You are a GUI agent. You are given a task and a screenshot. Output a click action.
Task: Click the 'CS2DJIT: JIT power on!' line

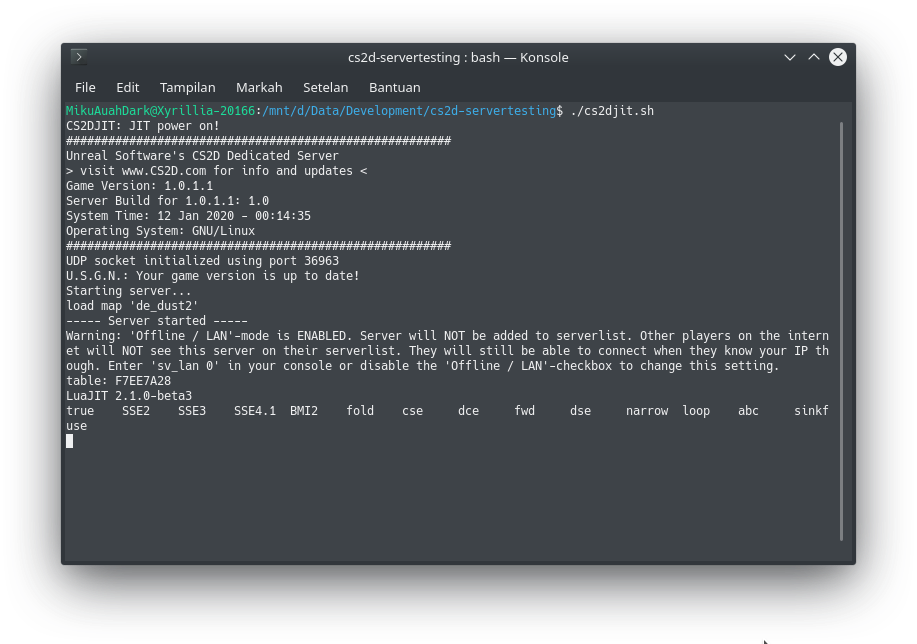coord(143,126)
